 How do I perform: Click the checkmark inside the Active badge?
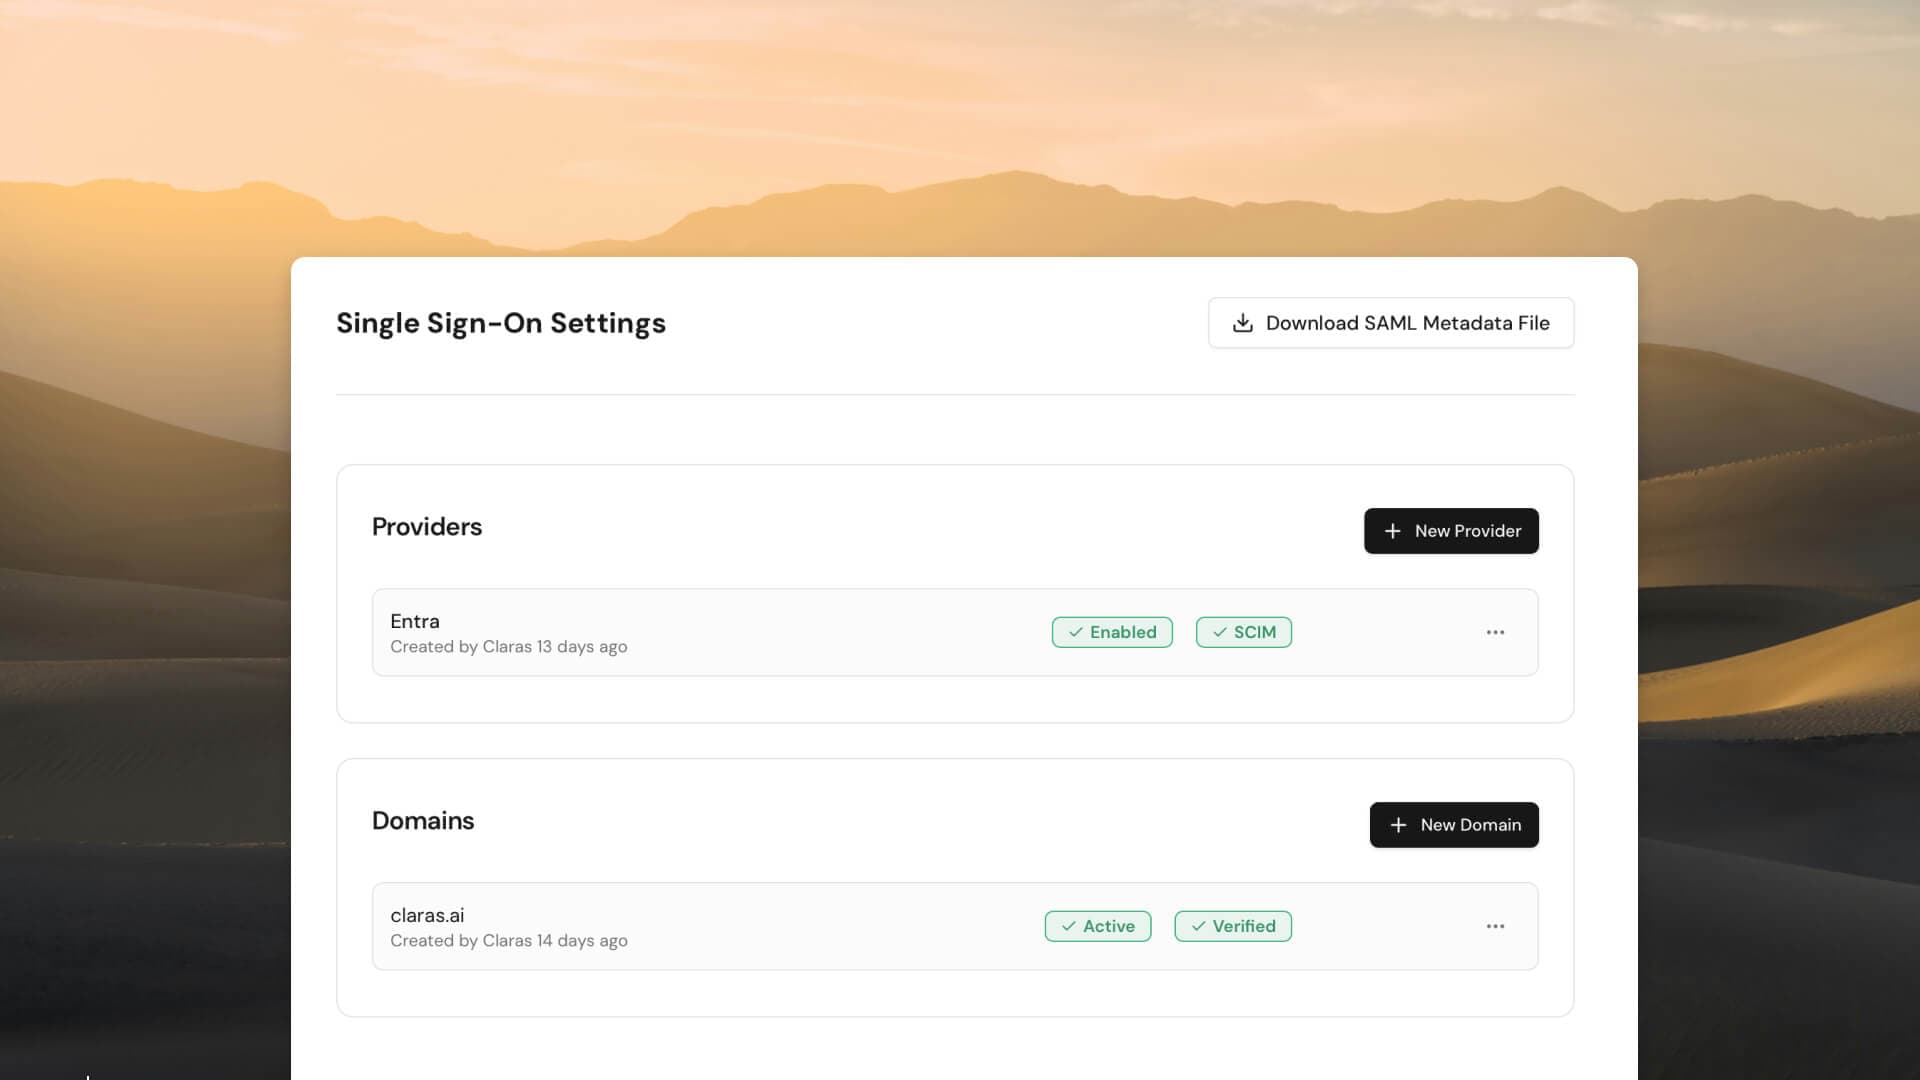[1069, 926]
